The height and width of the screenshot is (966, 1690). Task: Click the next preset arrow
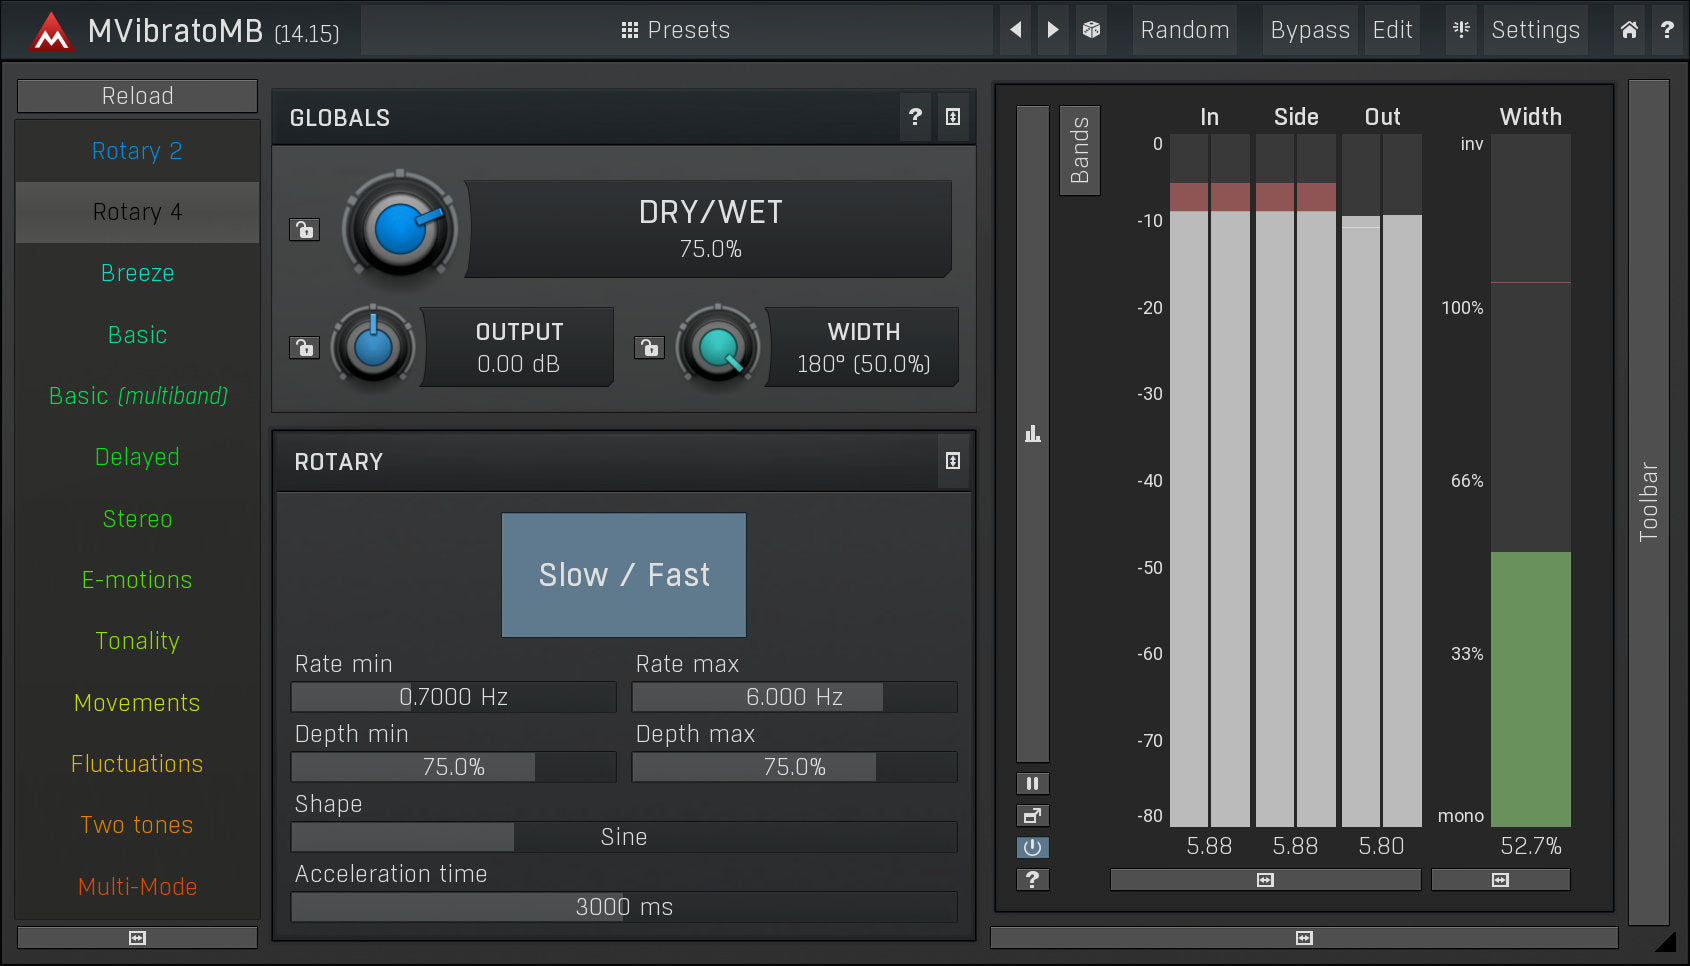tap(1053, 30)
